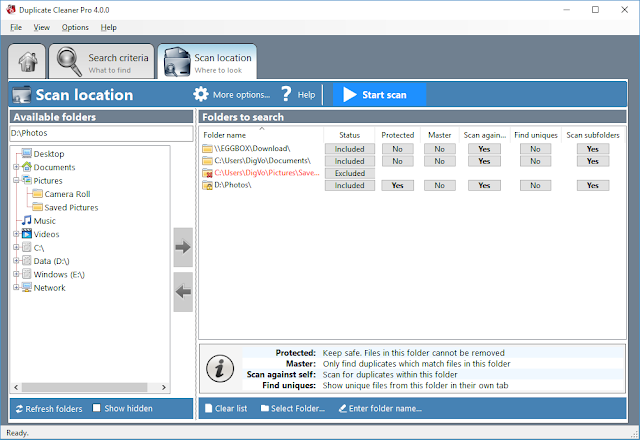640x440 pixels.
Task: Expand the Windows (E:\) drive node
Action: pyautogui.click(x=16, y=274)
